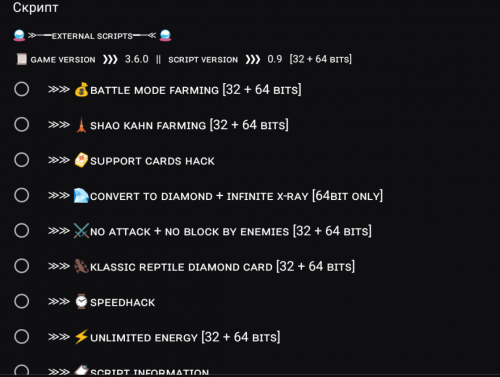
Task: Choose the Support Cards Hack radio option
Action: tap(22, 160)
